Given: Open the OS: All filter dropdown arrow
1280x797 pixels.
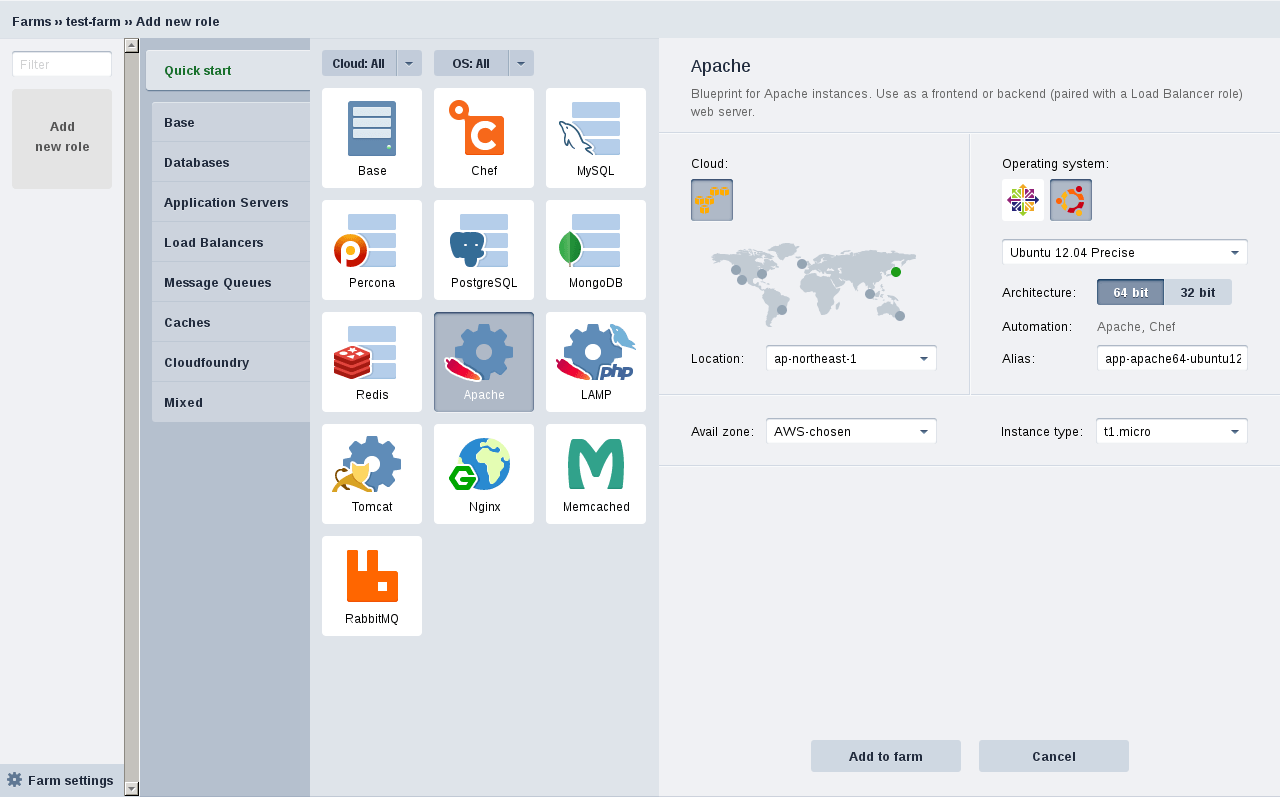Looking at the screenshot, I should tap(521, 63).
